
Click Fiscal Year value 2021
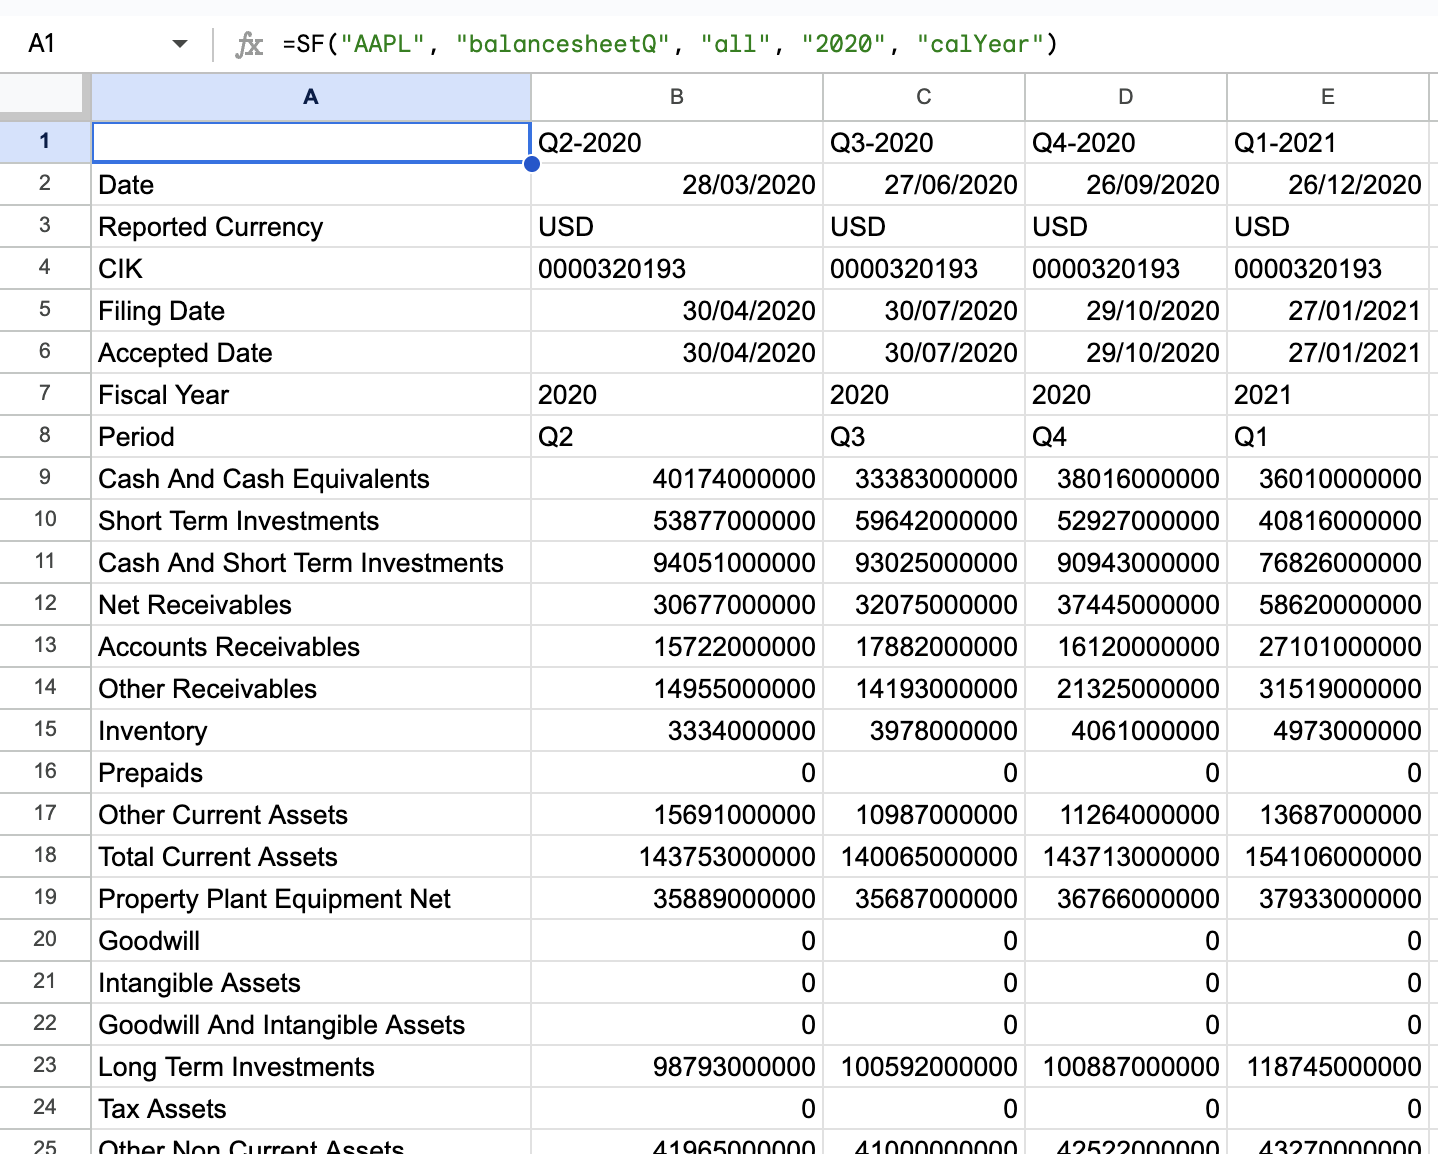coord(1328,394)
